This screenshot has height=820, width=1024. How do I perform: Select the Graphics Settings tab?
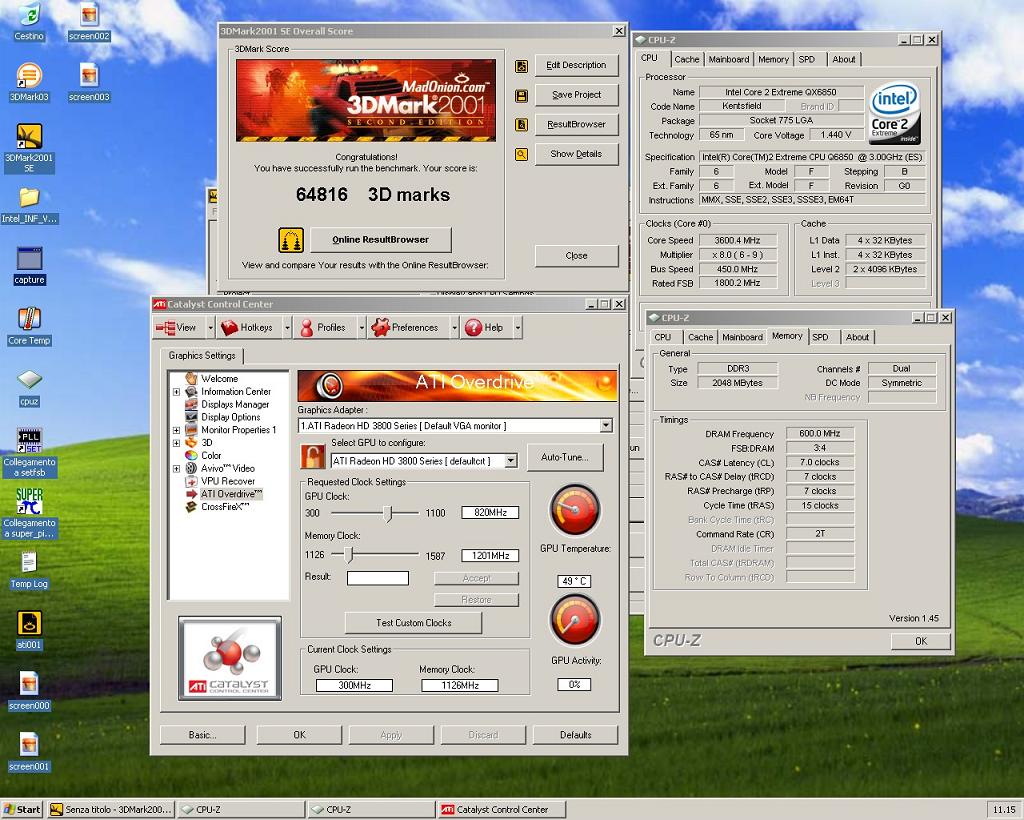click(202, 356)
